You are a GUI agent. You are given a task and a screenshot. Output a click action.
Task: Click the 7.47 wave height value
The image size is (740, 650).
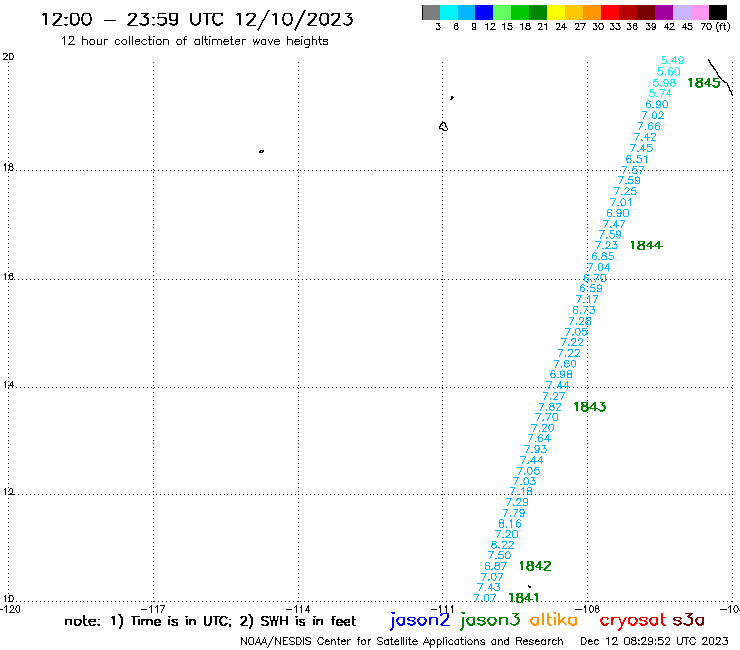click(614, 224)
